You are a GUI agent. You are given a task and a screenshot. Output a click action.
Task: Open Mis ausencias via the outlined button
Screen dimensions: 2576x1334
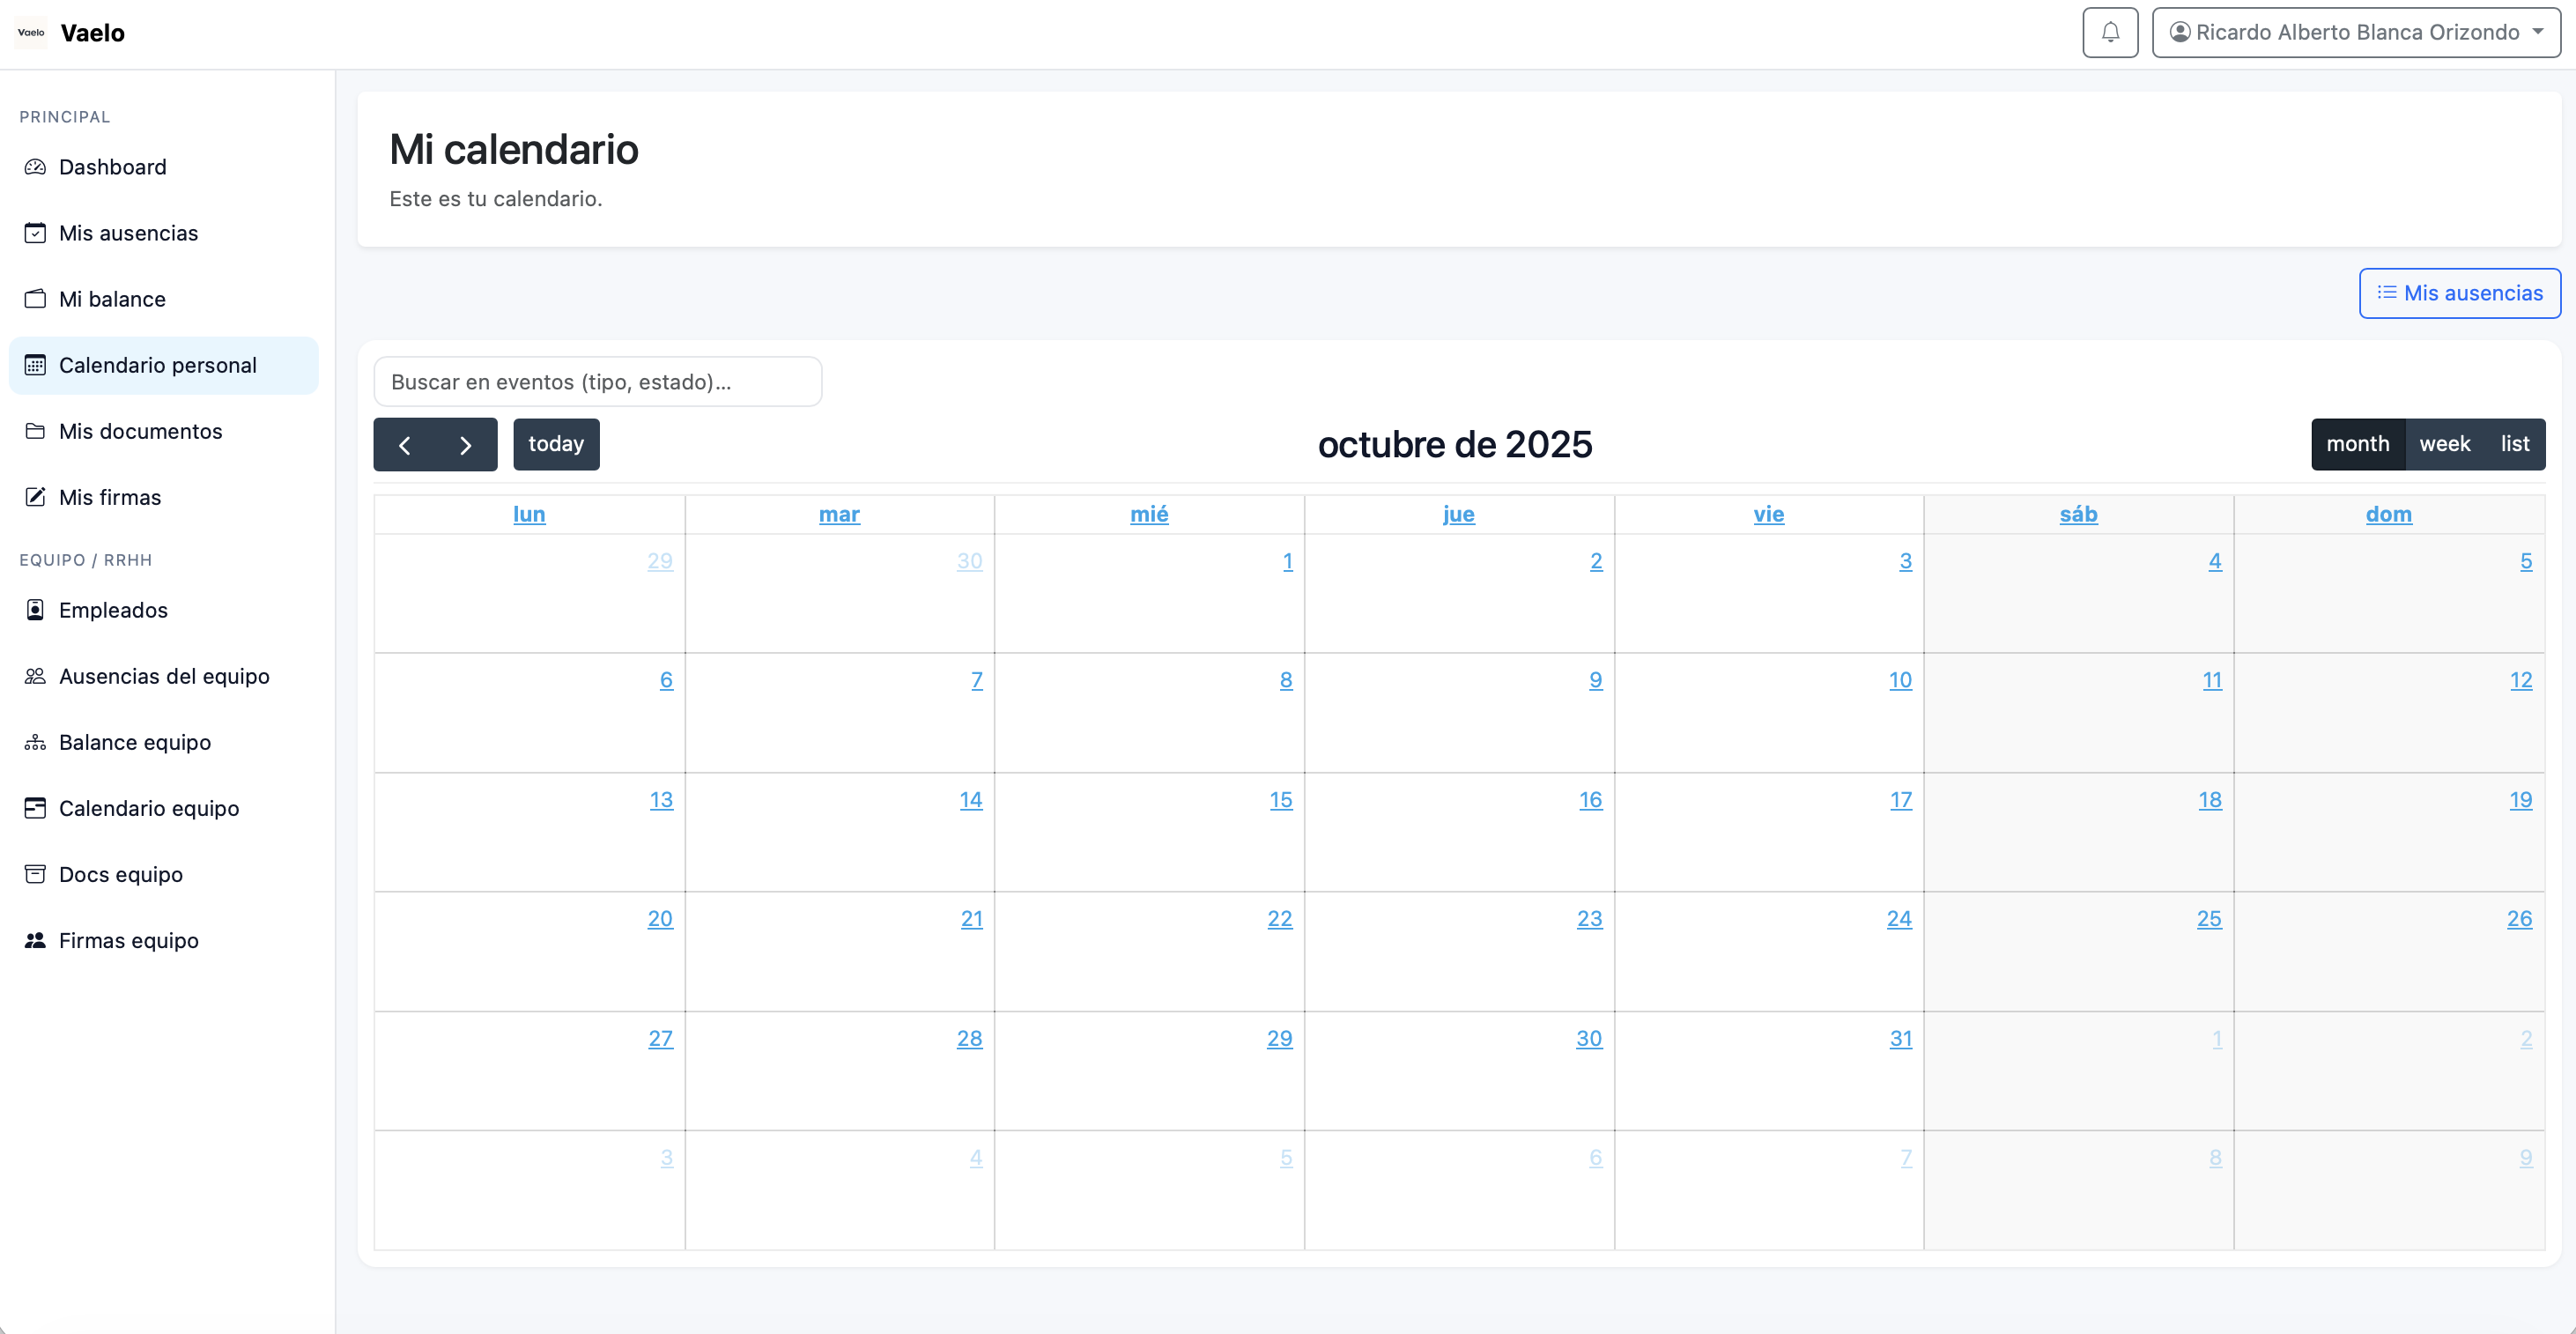coord(2459,293)
